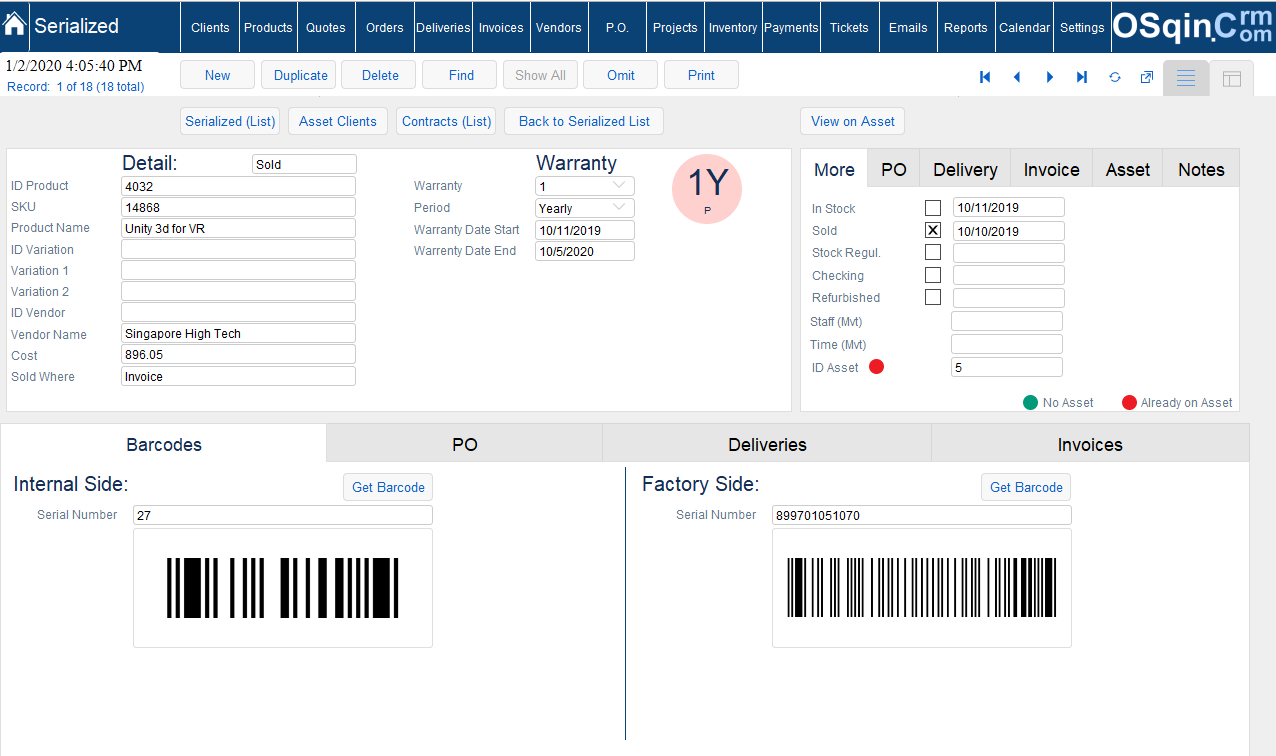1276x756 pixels.
Task: Click Contracts (List) button
Action: [x=446, y=121]
